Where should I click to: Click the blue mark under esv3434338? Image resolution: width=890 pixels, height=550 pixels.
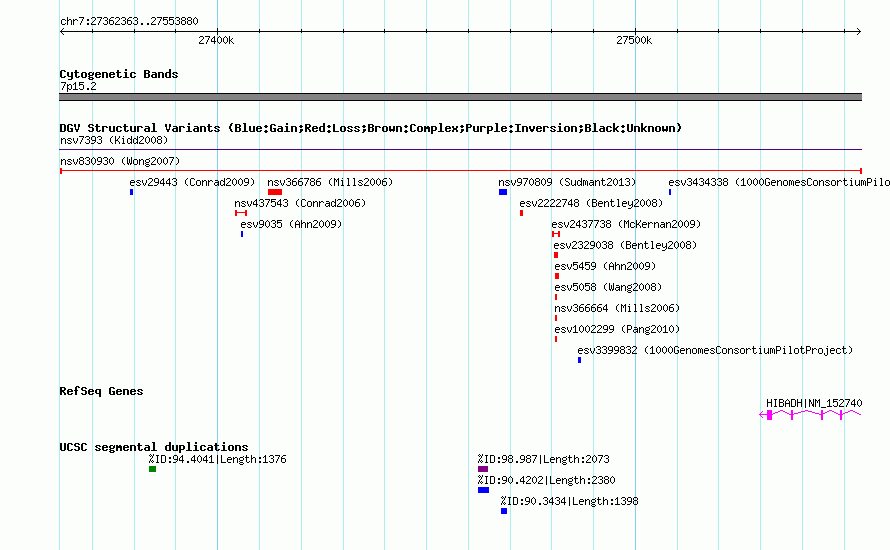click(x=670, y=192)
